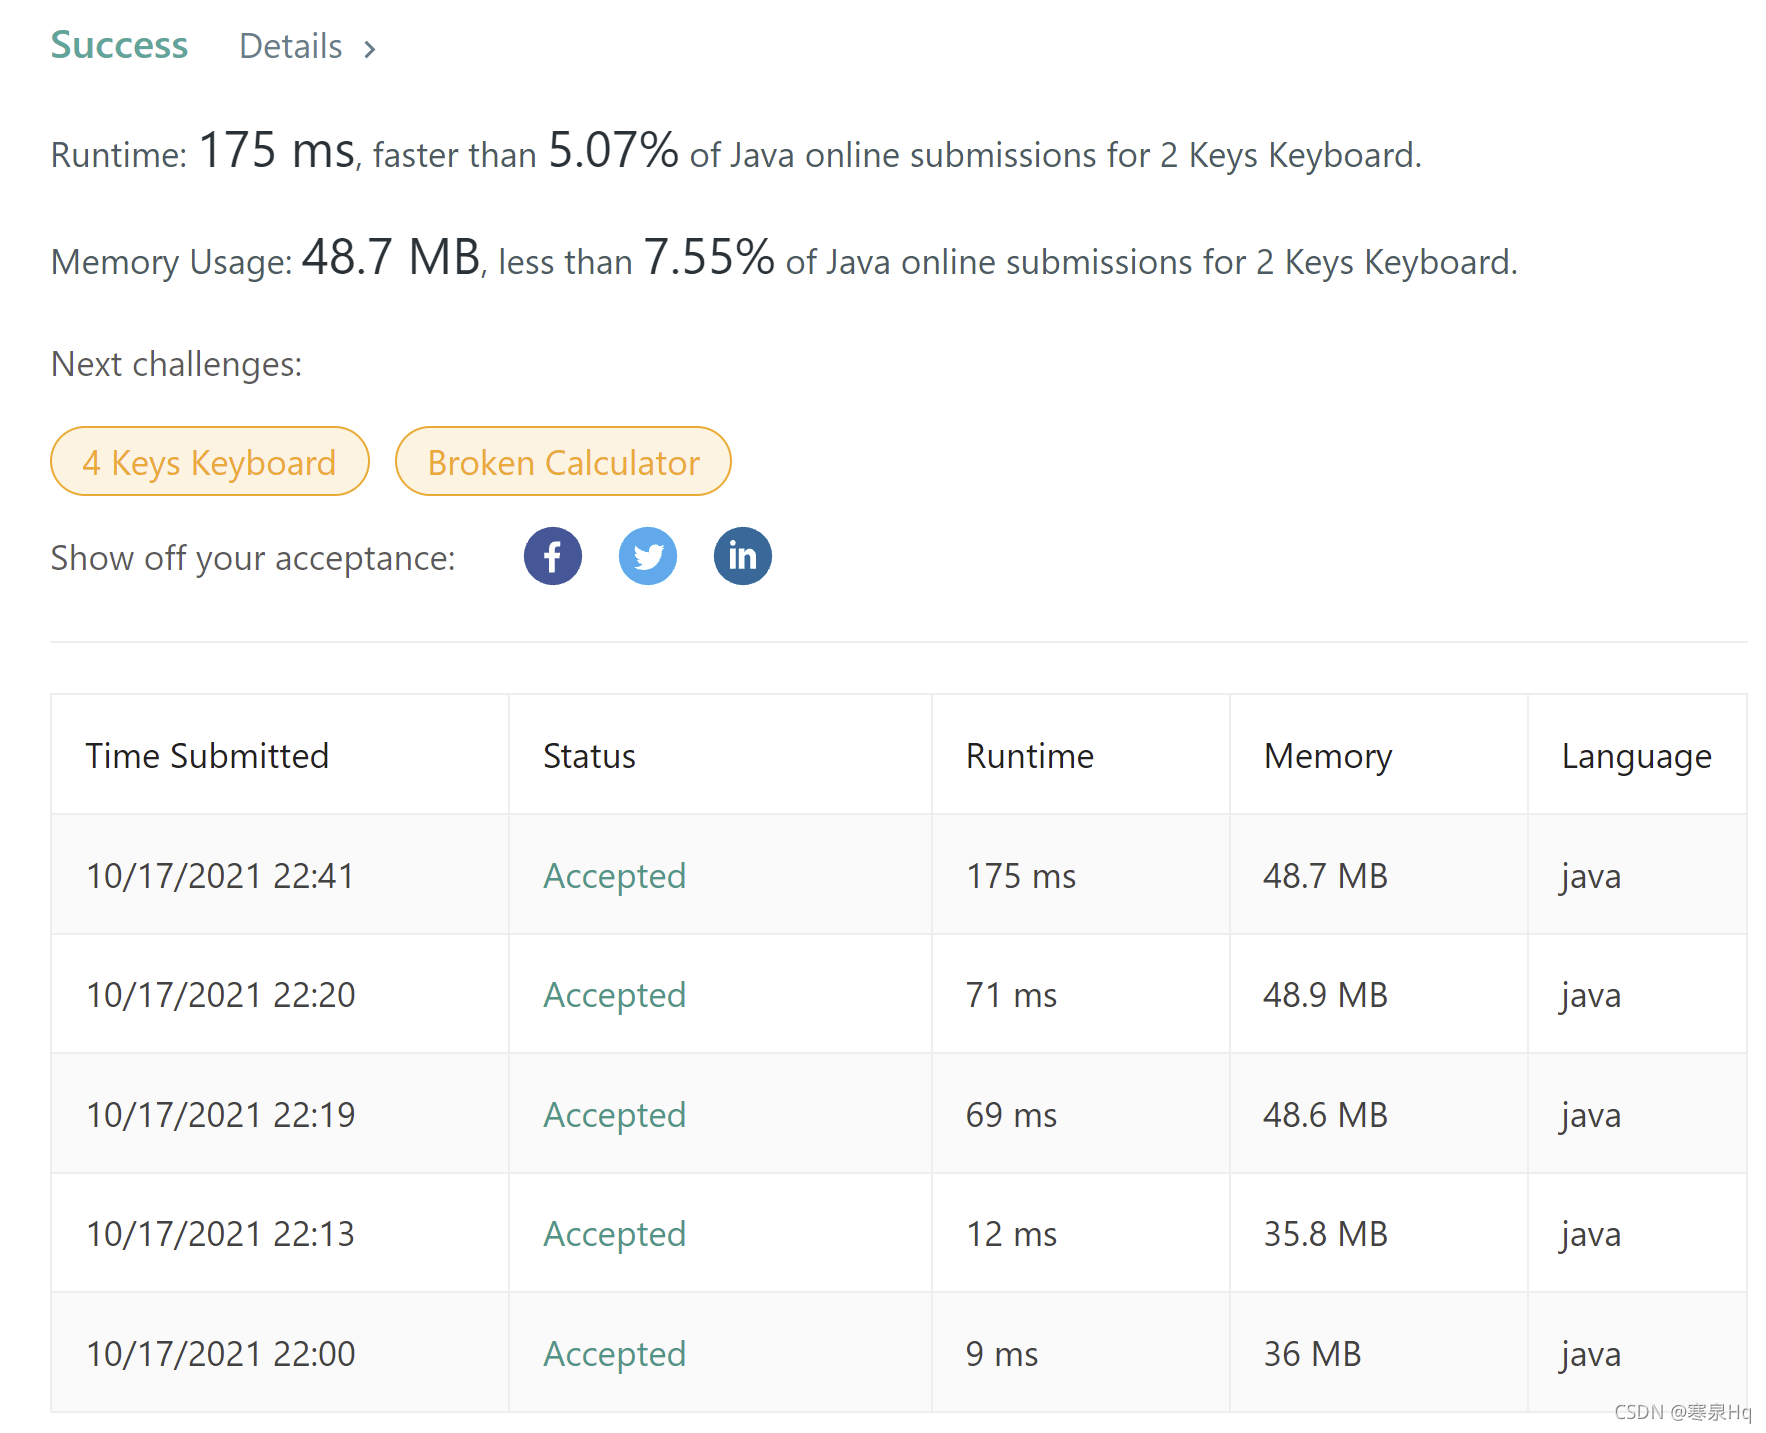Open Accepted submission from 22:20
This screenshot has width=1766, height=1433.
pyautogui.click(x=614, y=995)
